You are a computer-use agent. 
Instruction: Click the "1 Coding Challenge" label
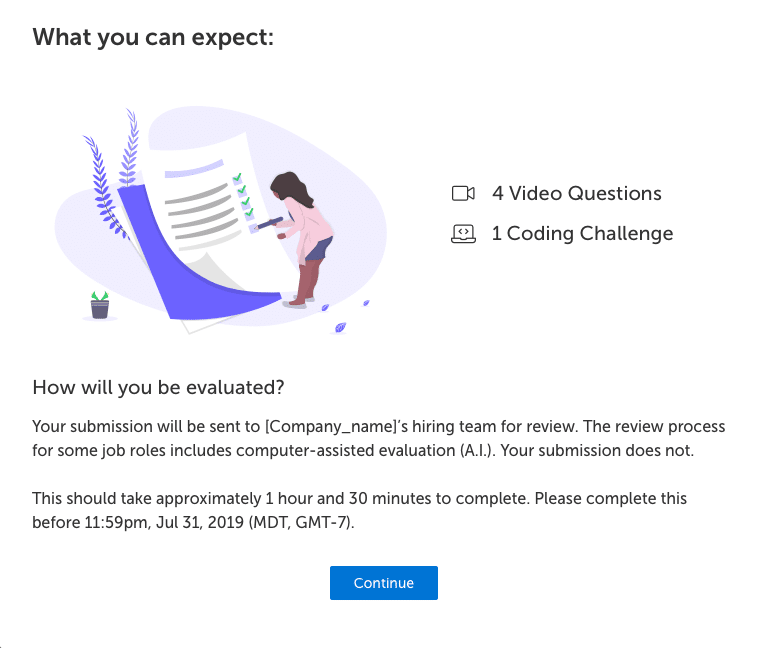[582, 234]
